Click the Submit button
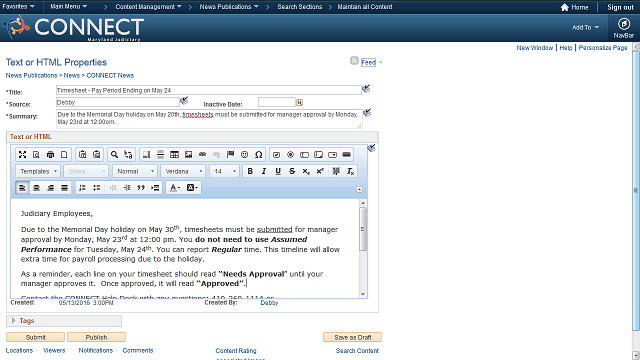The width and height of the screenshot is (640, 360). pyautogui.click(x=36, y=337)
